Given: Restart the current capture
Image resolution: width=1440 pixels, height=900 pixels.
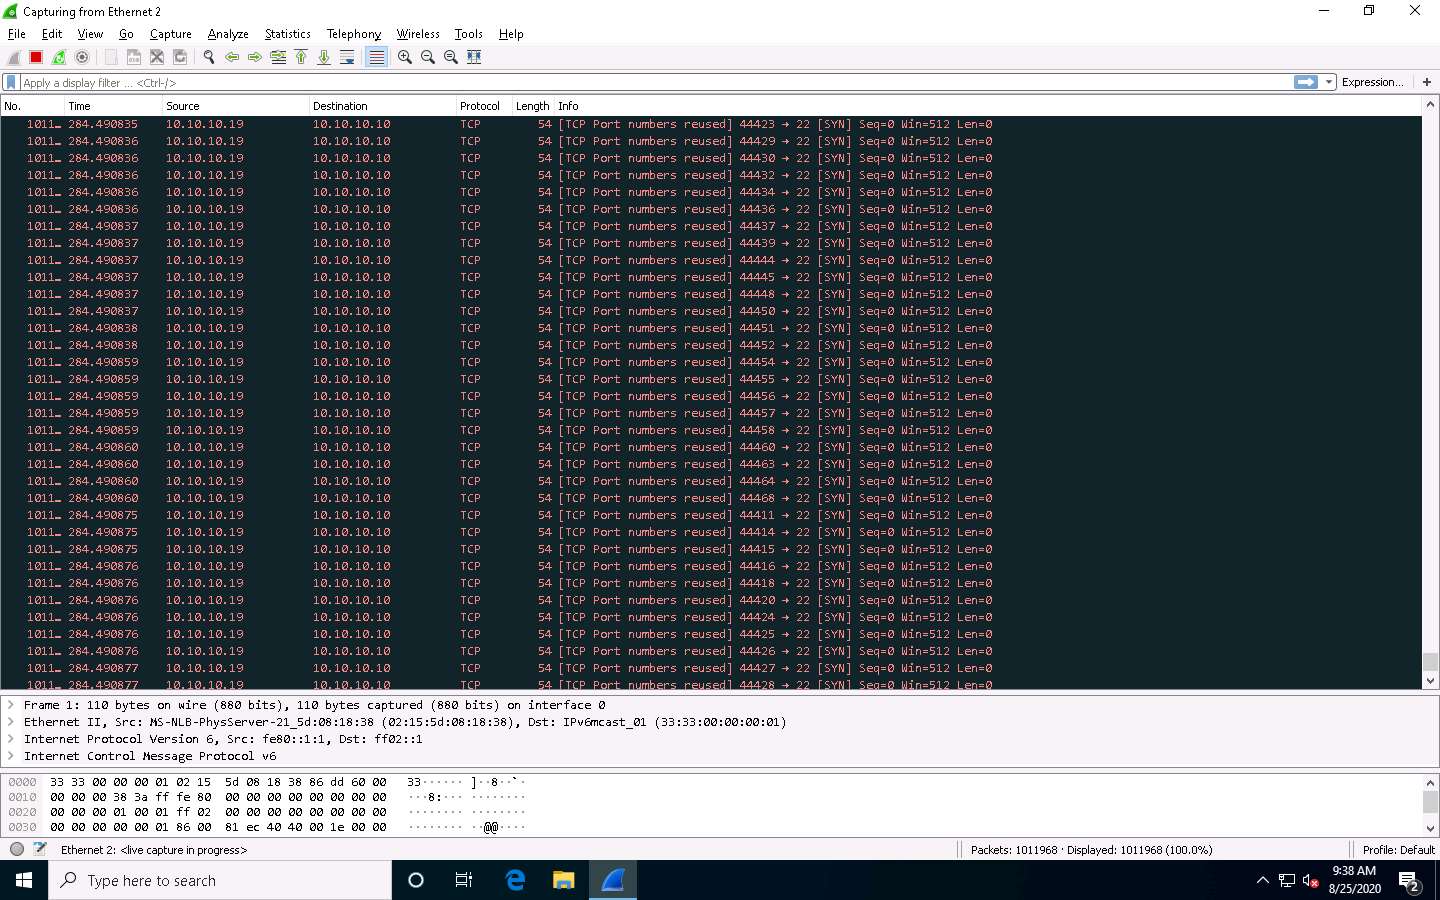Looking at the screenshot, I should click(x=59, y=57).
